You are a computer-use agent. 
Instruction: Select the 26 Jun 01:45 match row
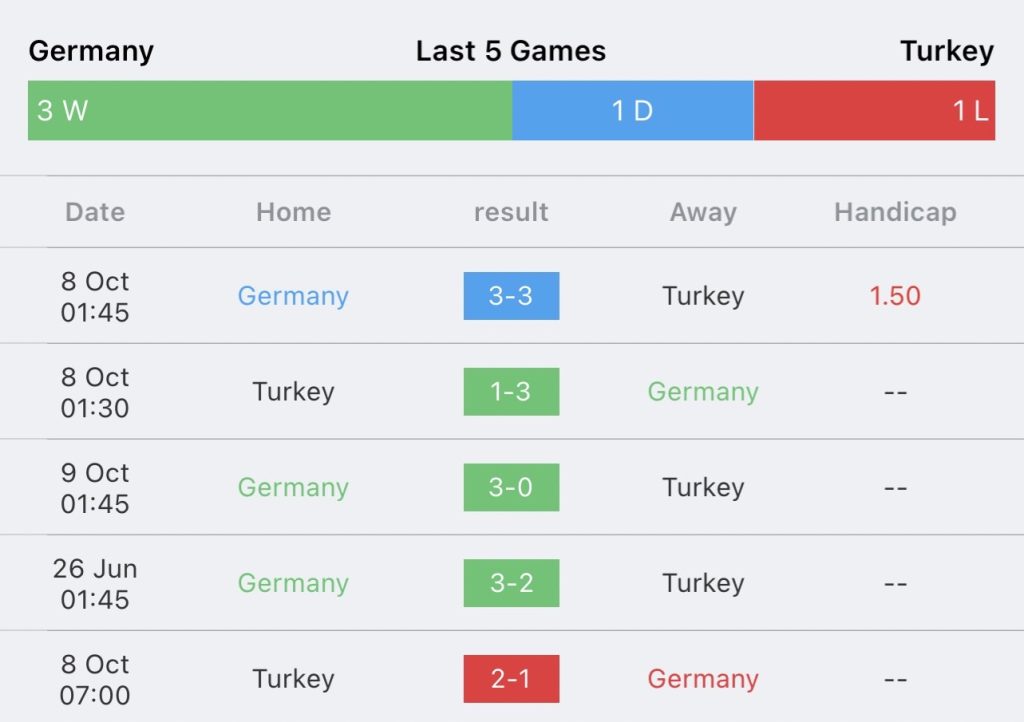pos(512,583)
